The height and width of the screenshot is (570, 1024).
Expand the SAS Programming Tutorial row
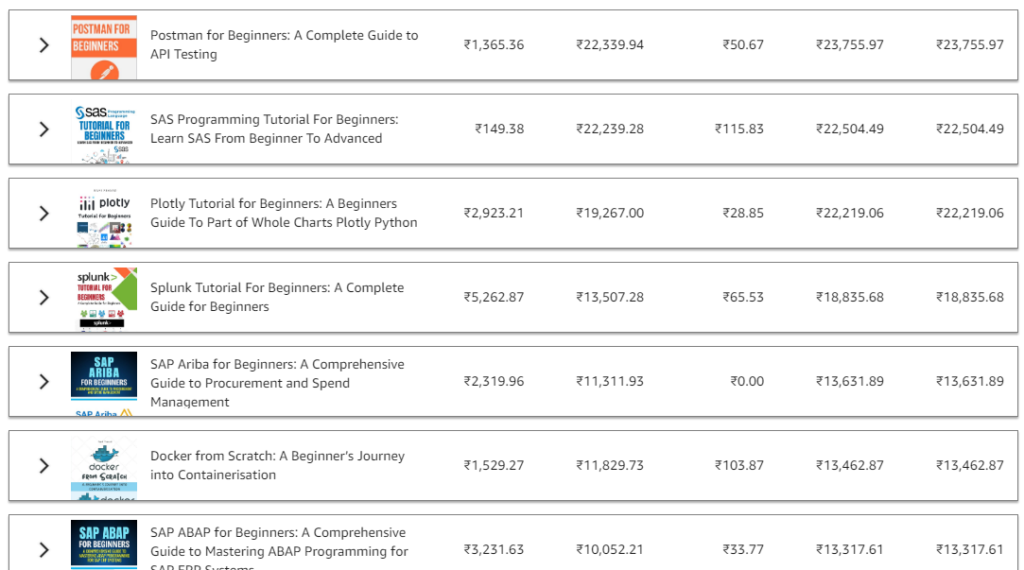(x=44, y=129)
